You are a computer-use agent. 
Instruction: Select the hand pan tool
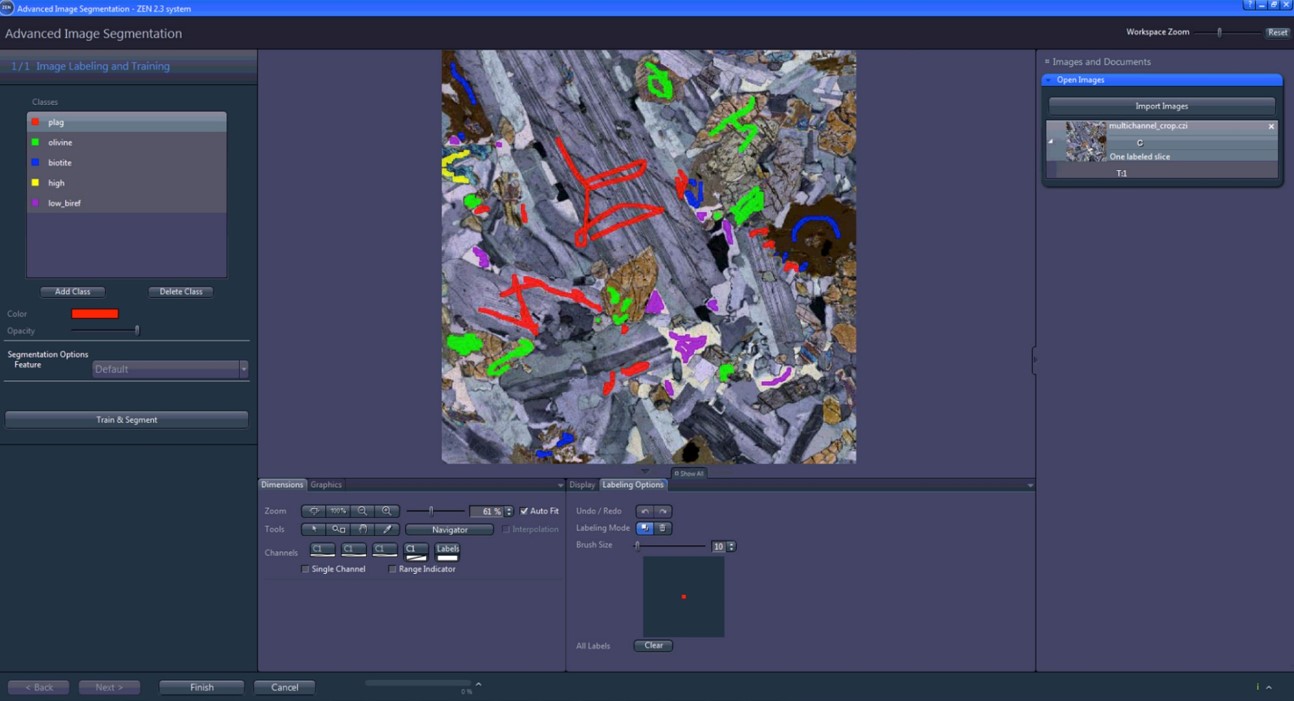coord(362,529)
